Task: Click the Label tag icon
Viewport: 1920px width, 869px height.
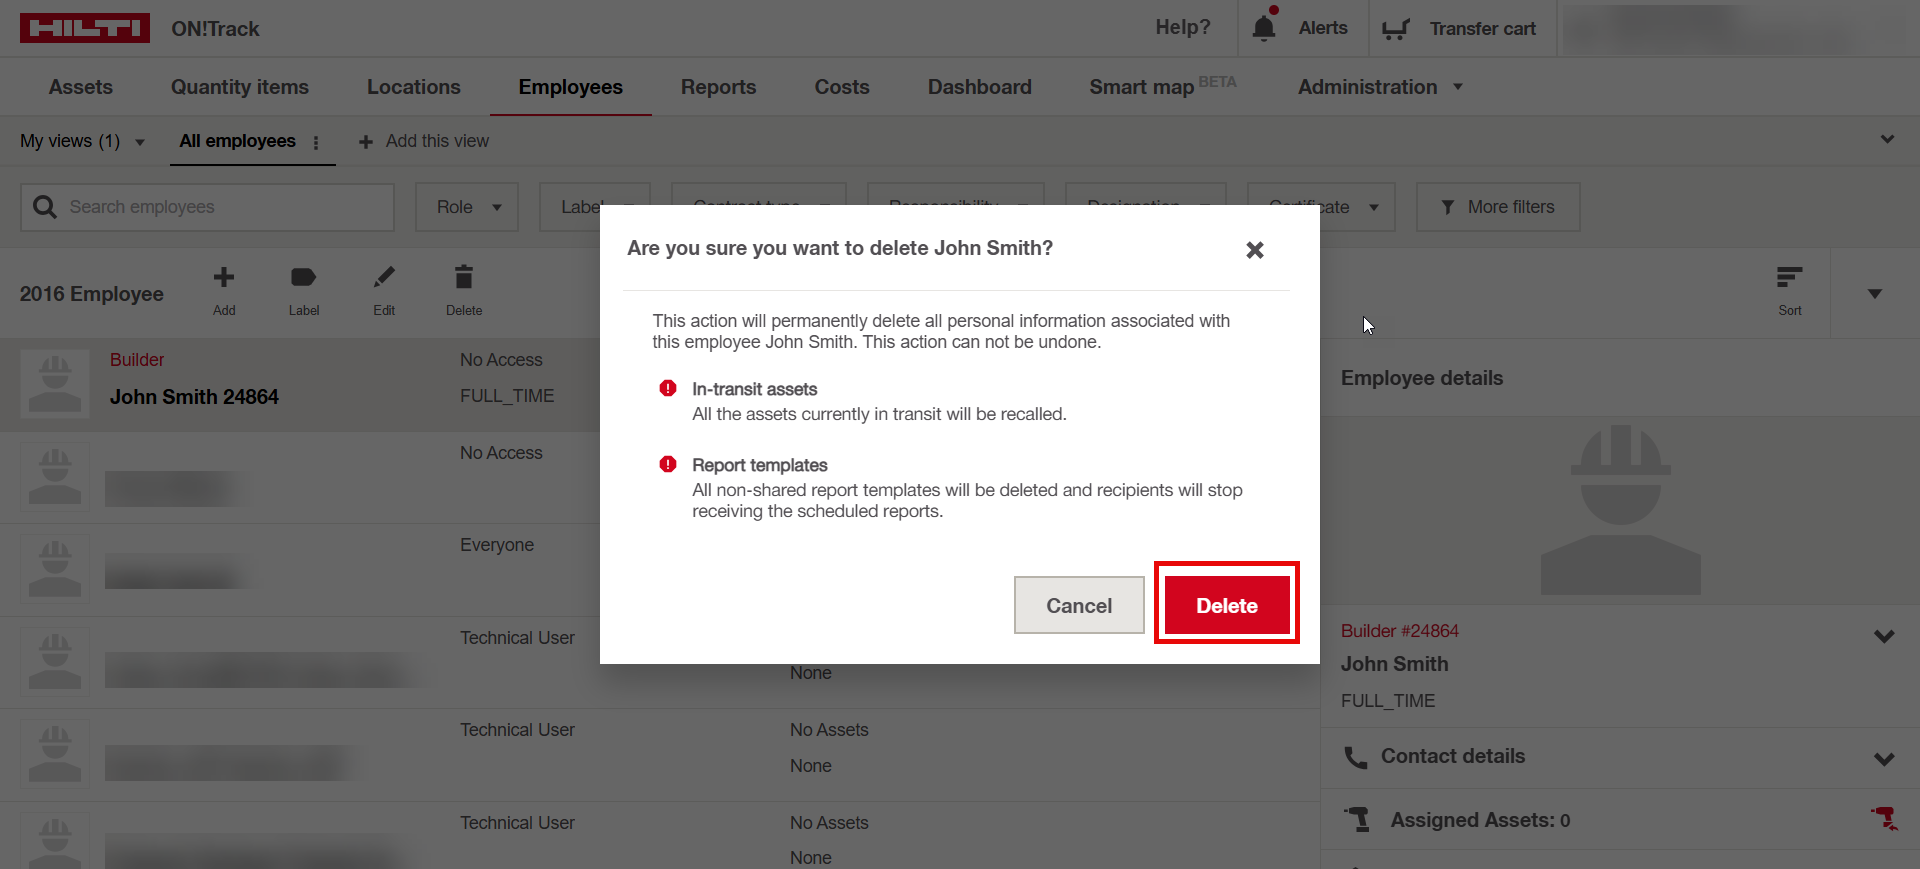Action: tap(303, 278)
